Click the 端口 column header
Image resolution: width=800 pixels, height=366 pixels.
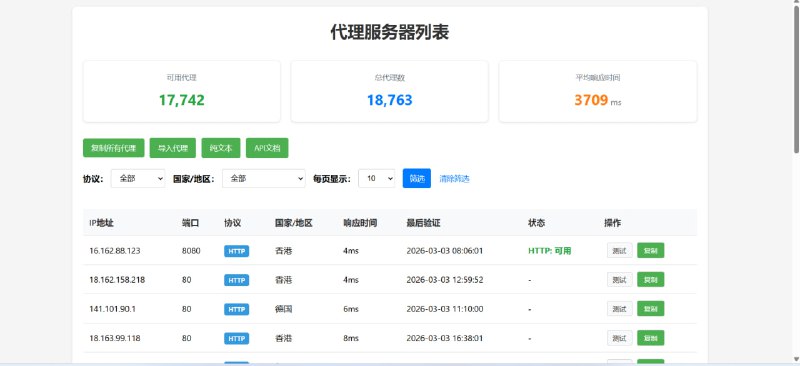click(190, 223)
